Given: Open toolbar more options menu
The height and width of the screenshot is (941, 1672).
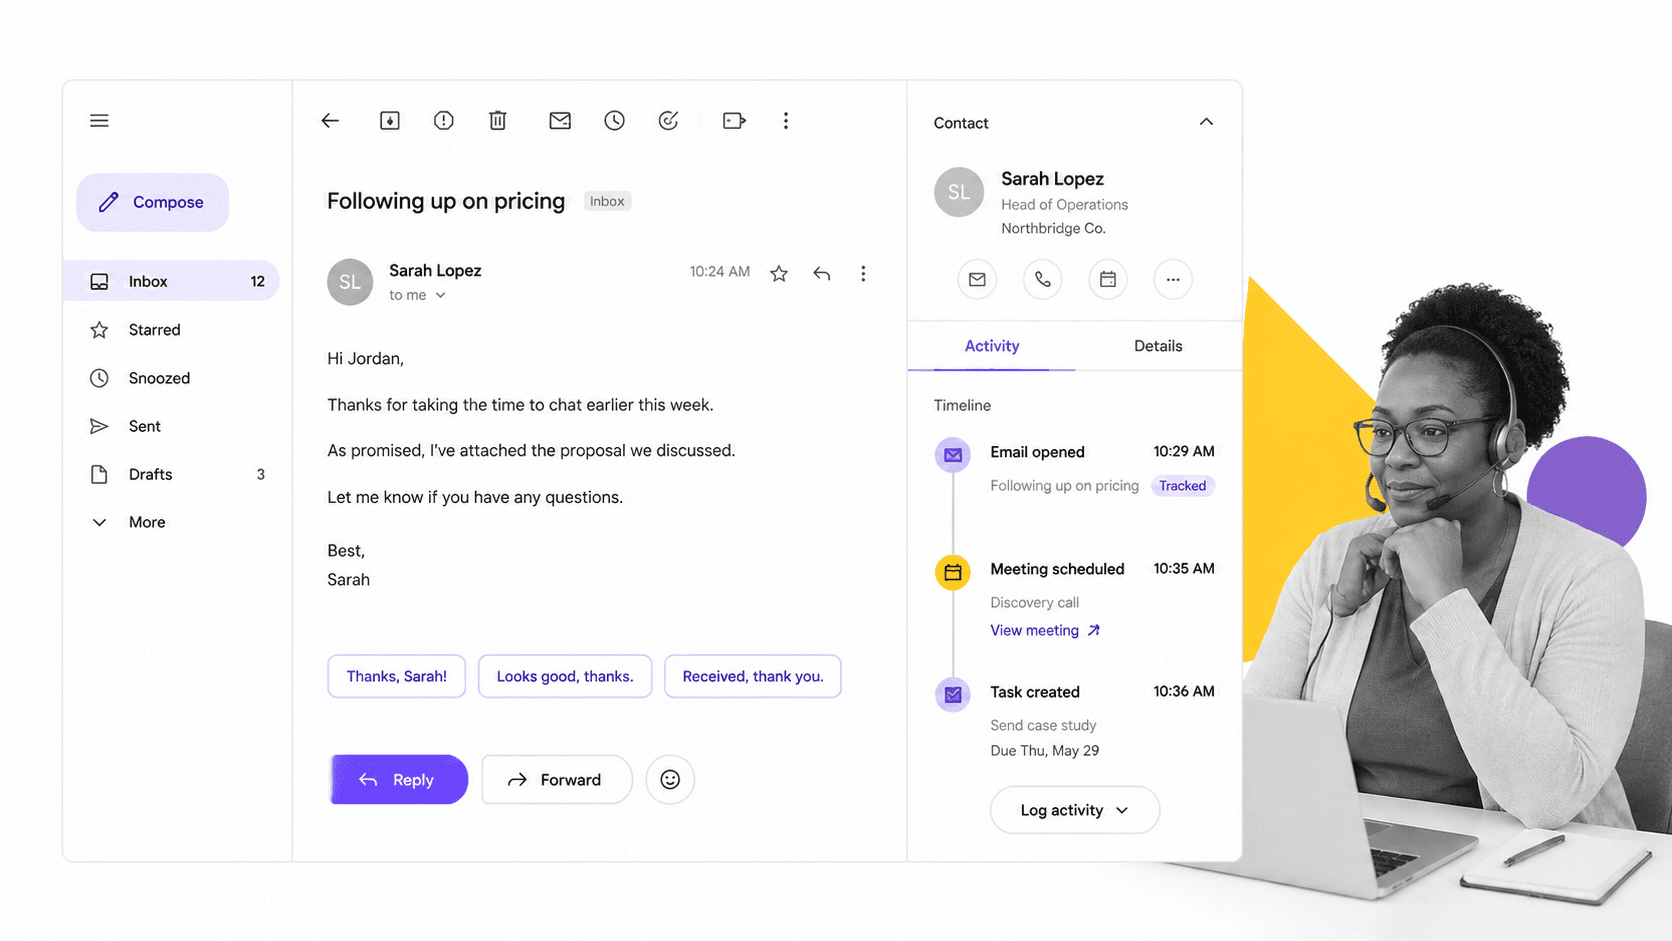Looking at the screenshot, I should pos(786,121).
